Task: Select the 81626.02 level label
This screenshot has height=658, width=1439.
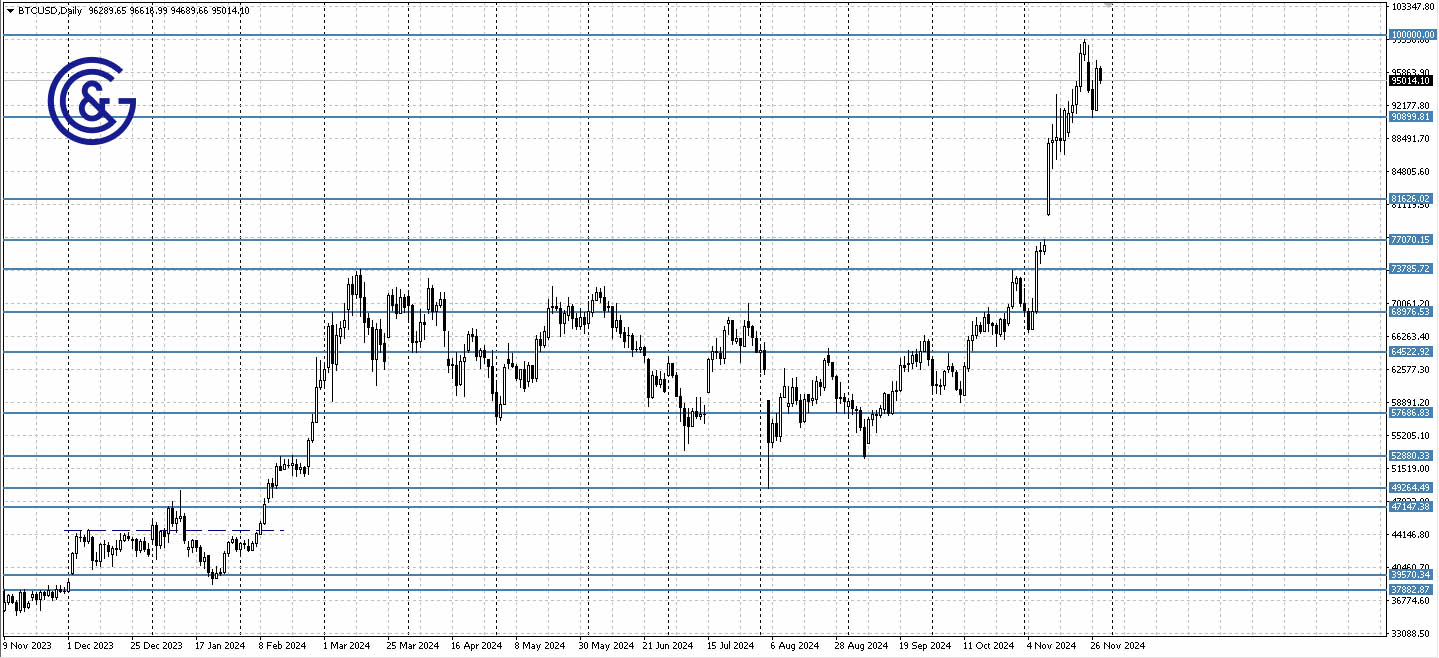Action: pyautogui.click(x=1411, y=199)
